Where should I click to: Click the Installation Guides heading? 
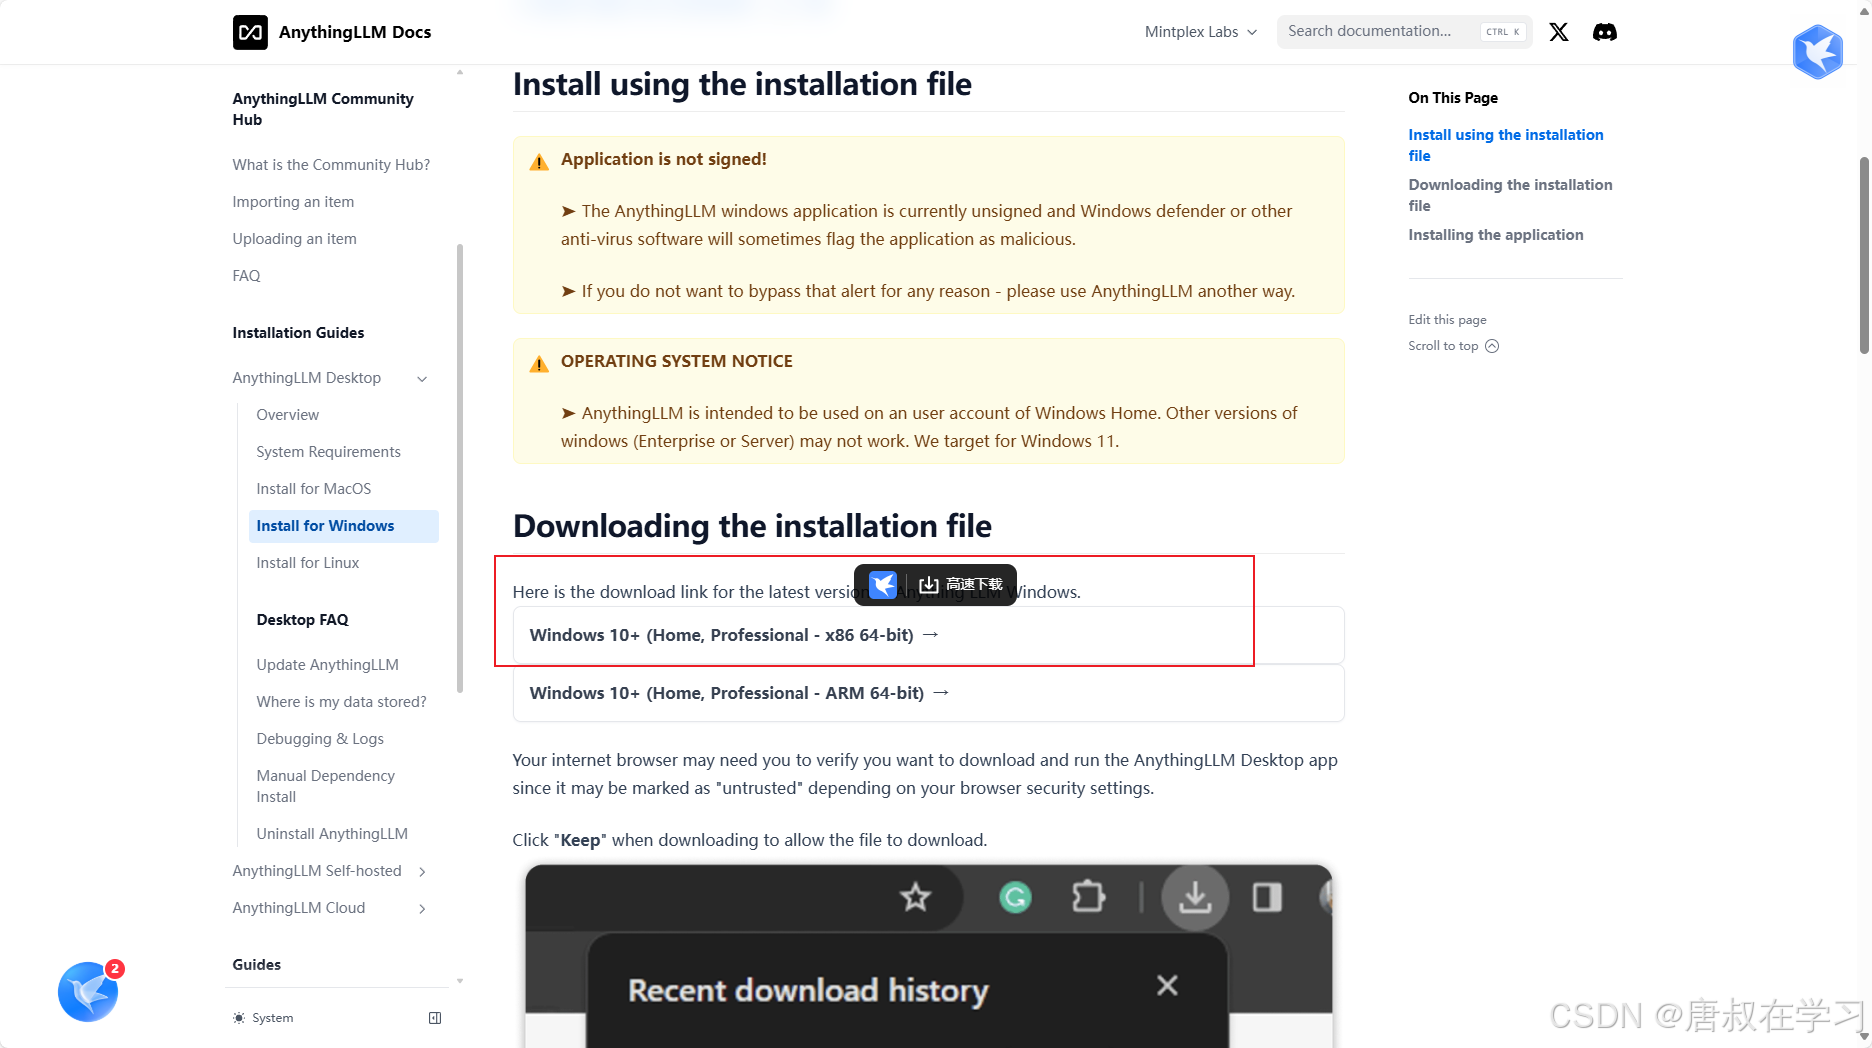click(298, 333)
